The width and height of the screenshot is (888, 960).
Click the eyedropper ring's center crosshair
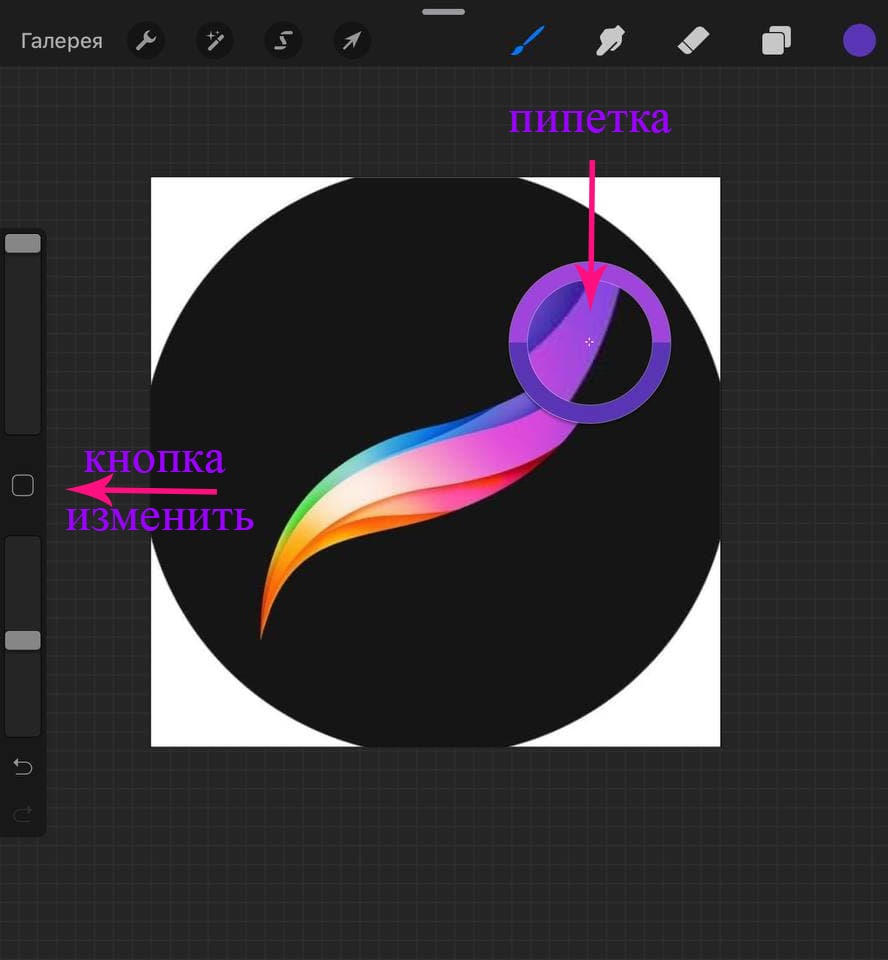pyautogui.click(x=589, y=342)
